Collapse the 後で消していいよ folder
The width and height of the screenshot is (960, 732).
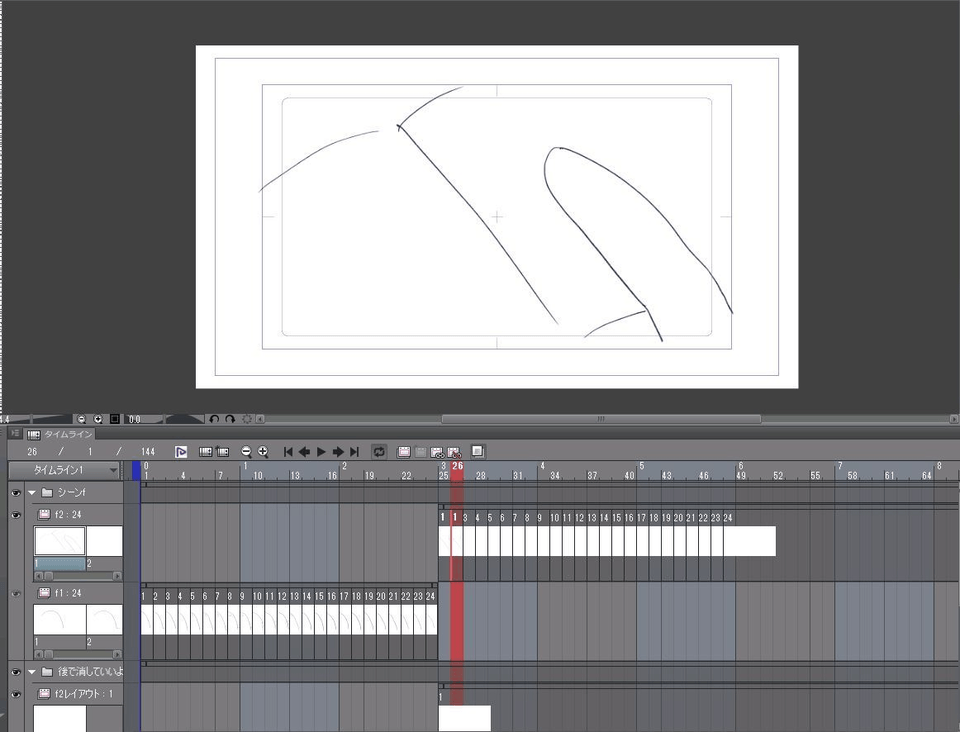pyautogui.click(x=32, y=672)
